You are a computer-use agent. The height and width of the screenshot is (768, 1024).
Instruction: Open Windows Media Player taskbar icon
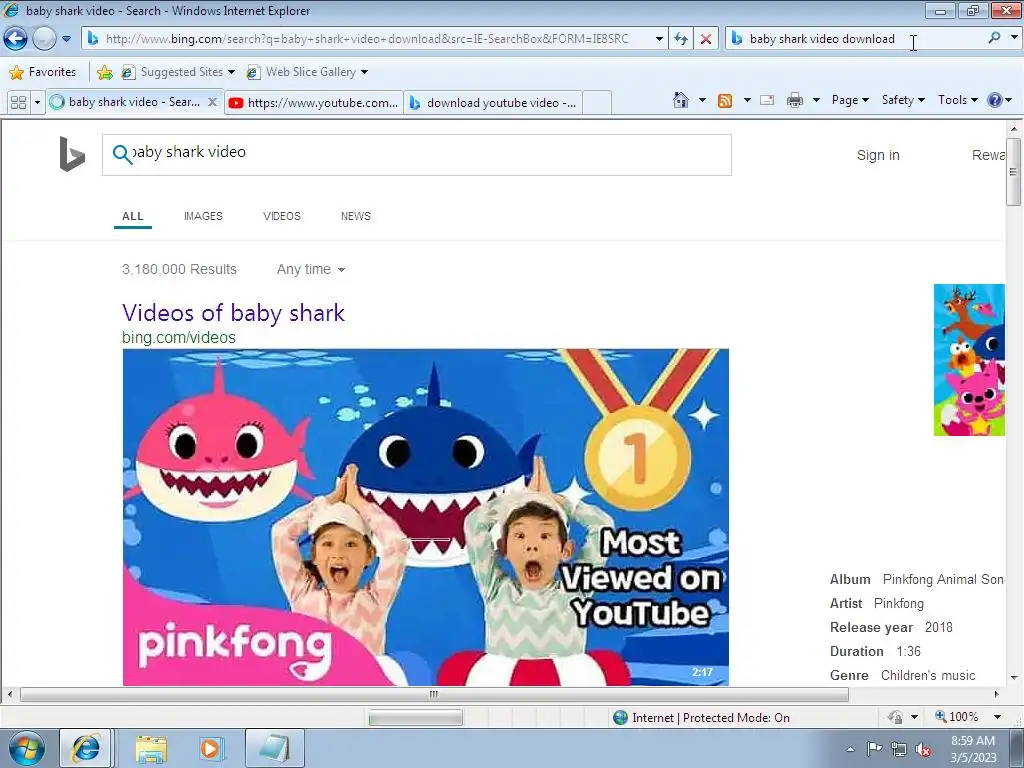pyautogui.click(x=212, y=748)
